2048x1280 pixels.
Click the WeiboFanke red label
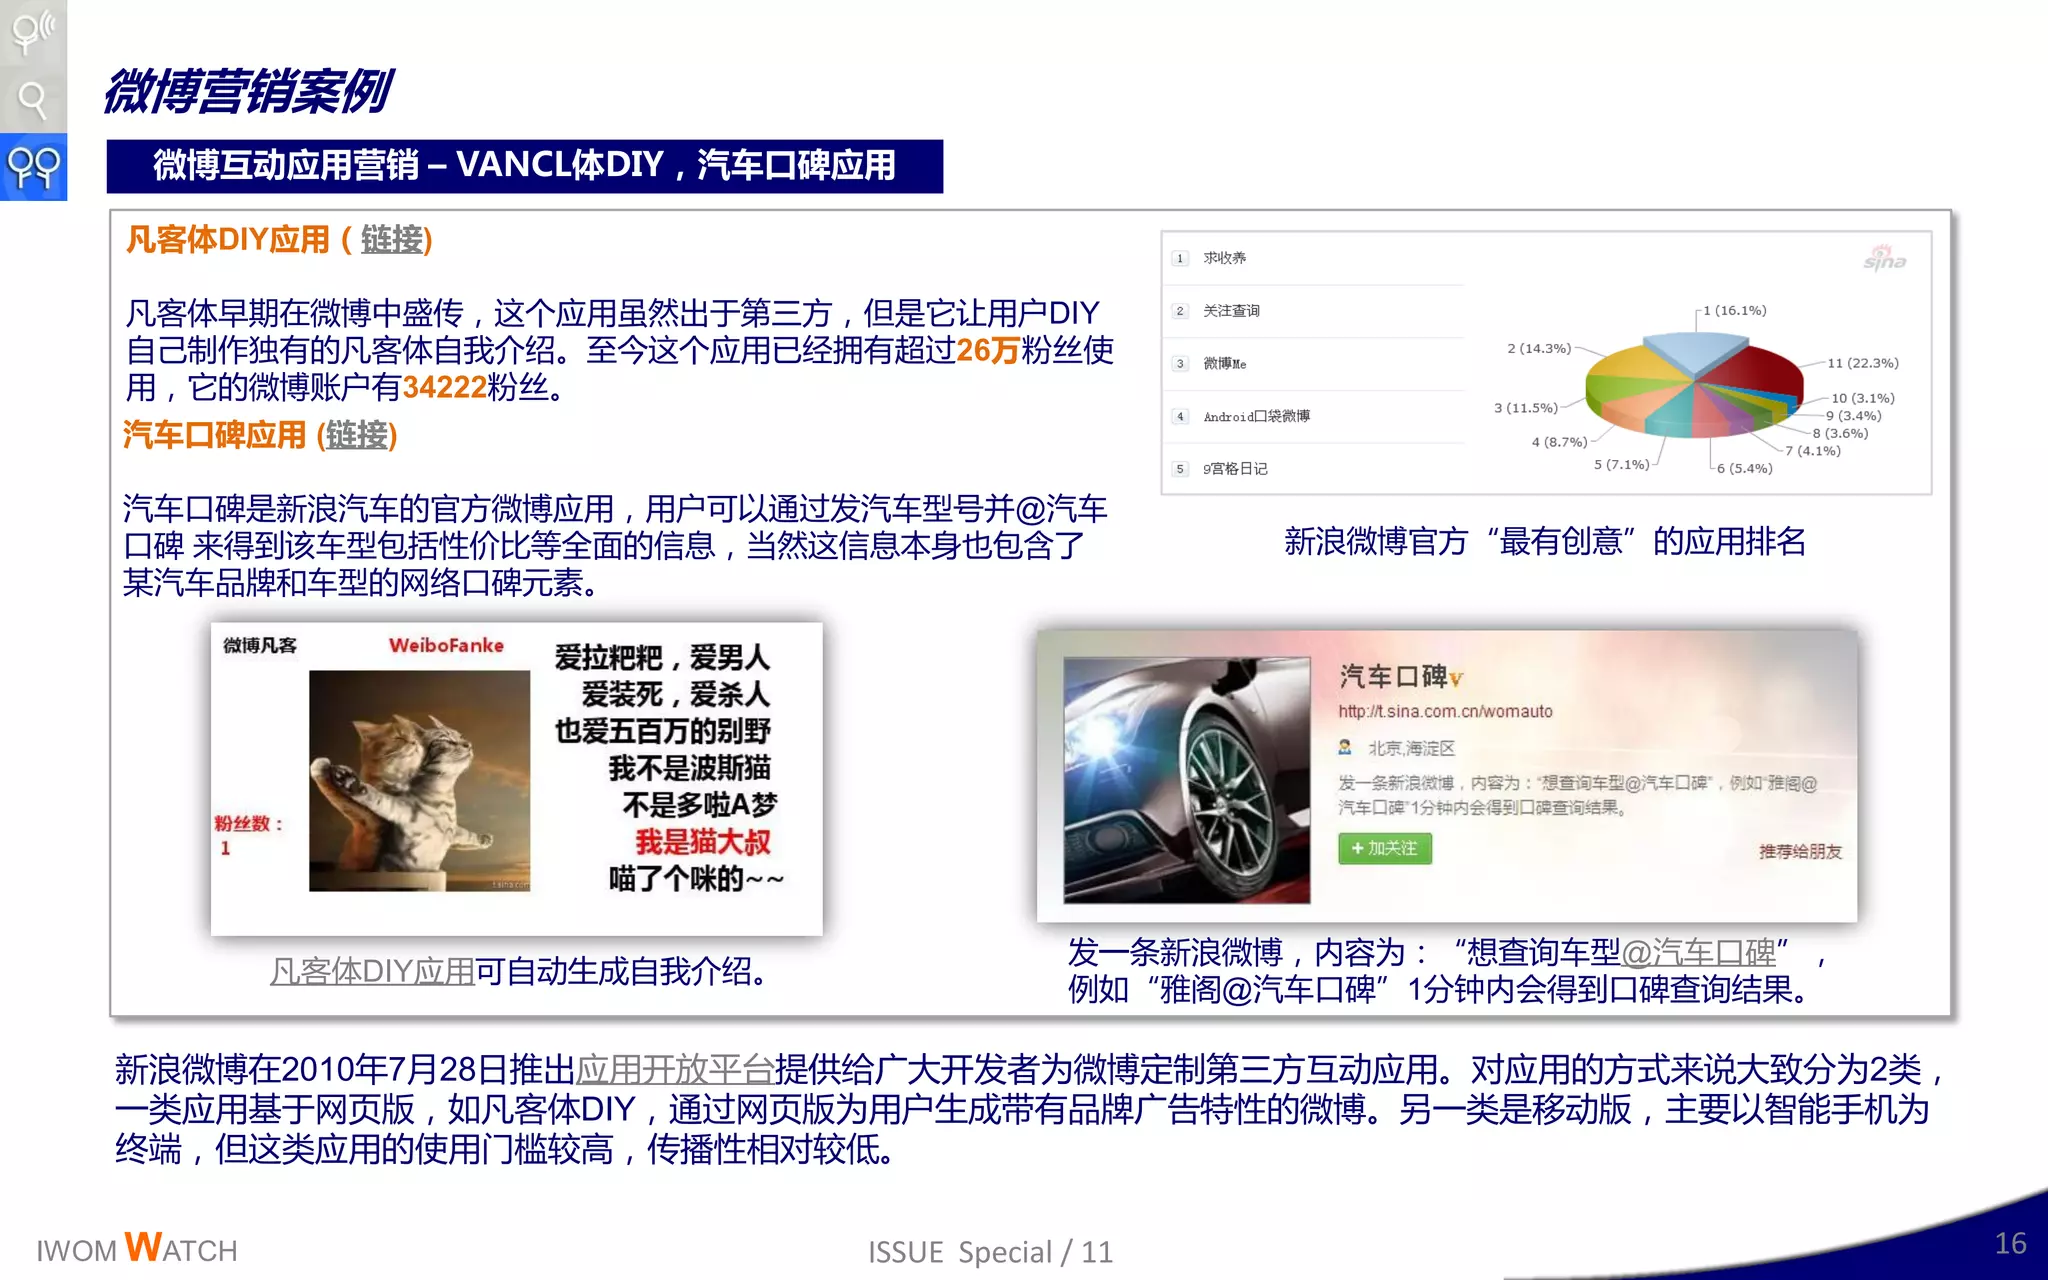[446, 646]
